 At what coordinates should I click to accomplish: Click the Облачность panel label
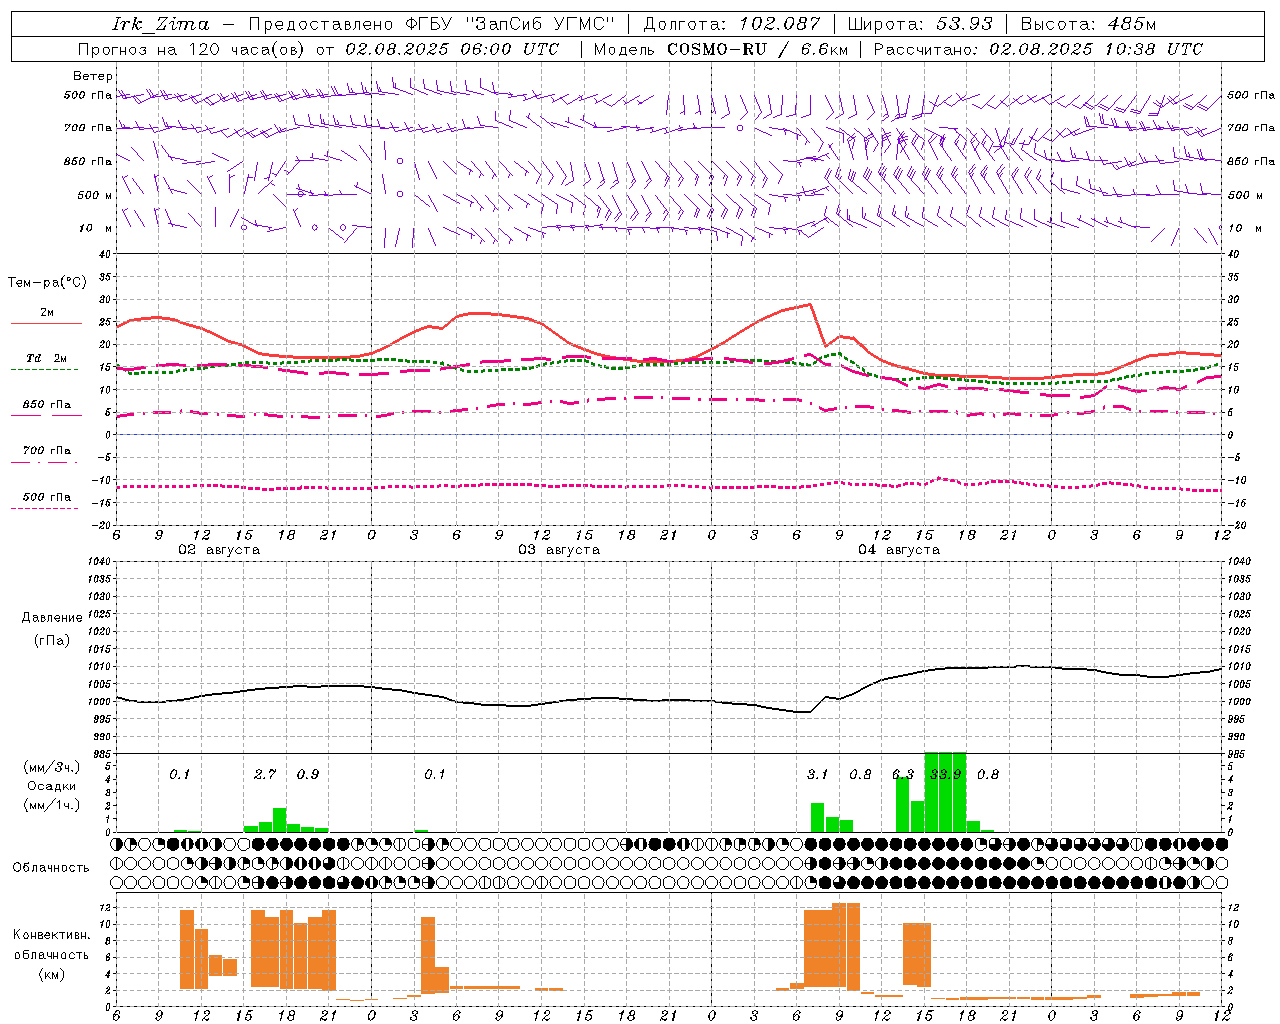(x=51, y=868)
